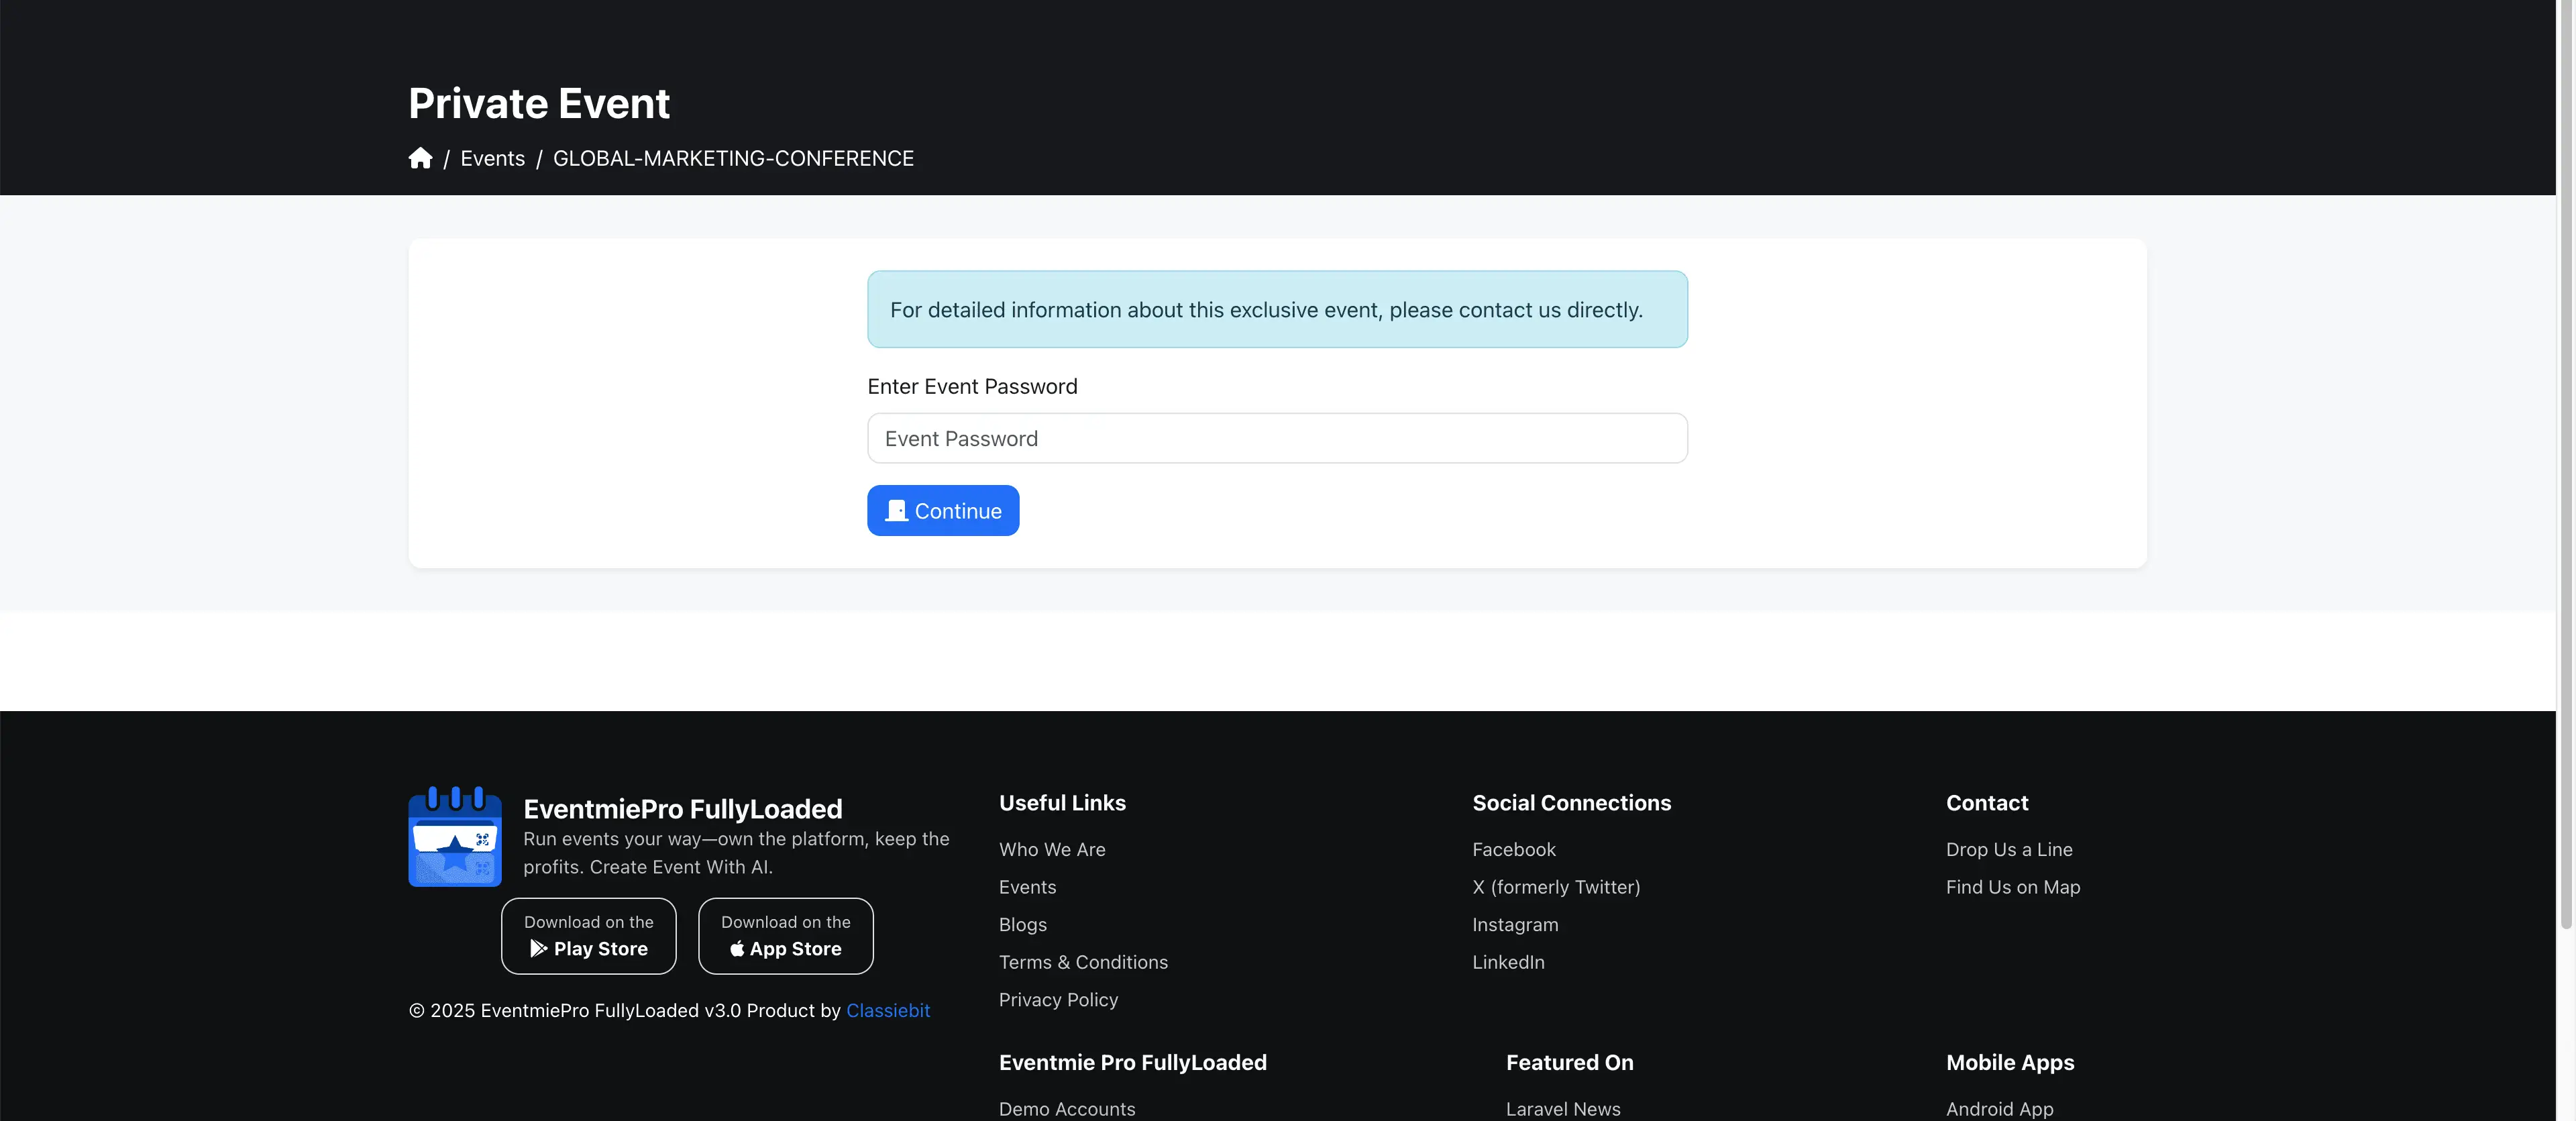Viewport: 2576px width, 1121px height.
Task: View the Privacy Policy page
Action: click(x=1058, y=999)
